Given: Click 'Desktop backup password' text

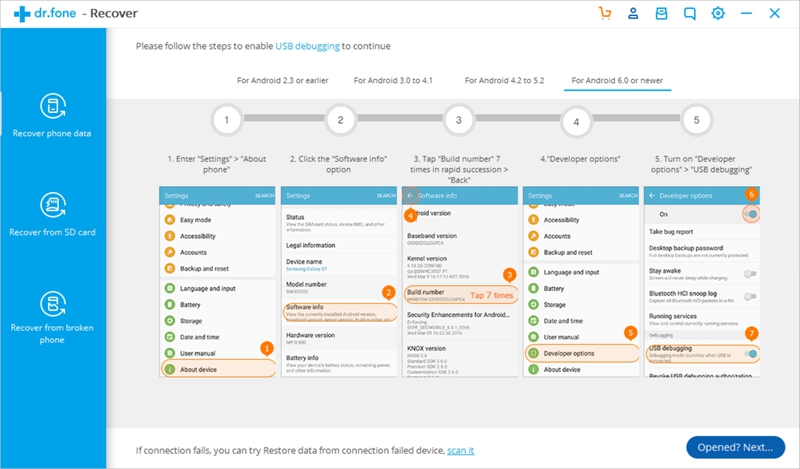Looking at the screenshot, I should [x=686, y=248].
